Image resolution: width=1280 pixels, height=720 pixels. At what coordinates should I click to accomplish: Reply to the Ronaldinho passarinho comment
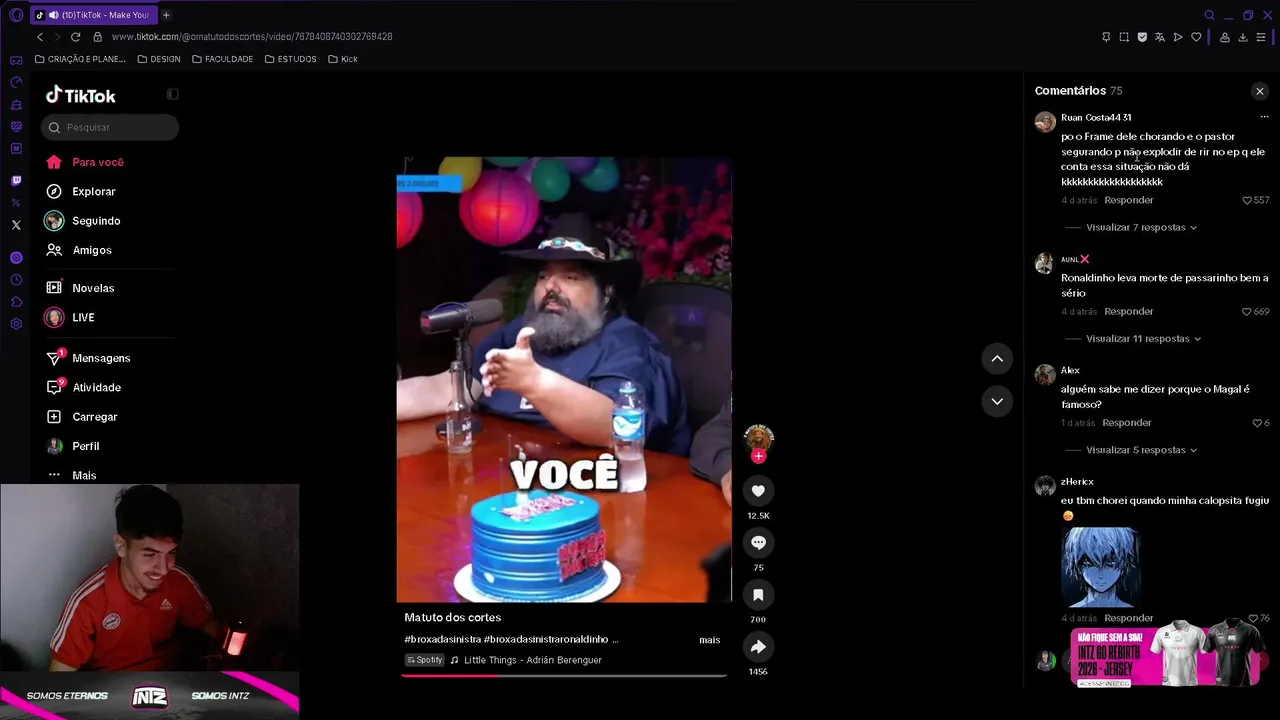coord(1129,311)
